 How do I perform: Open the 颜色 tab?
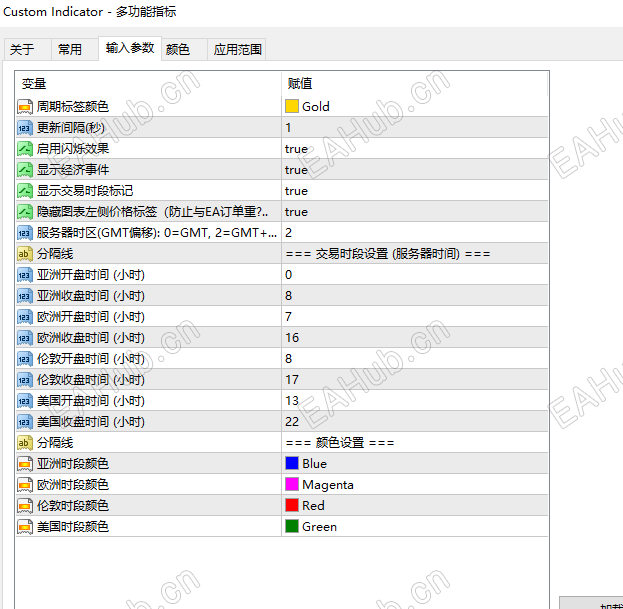pos(184,50)
